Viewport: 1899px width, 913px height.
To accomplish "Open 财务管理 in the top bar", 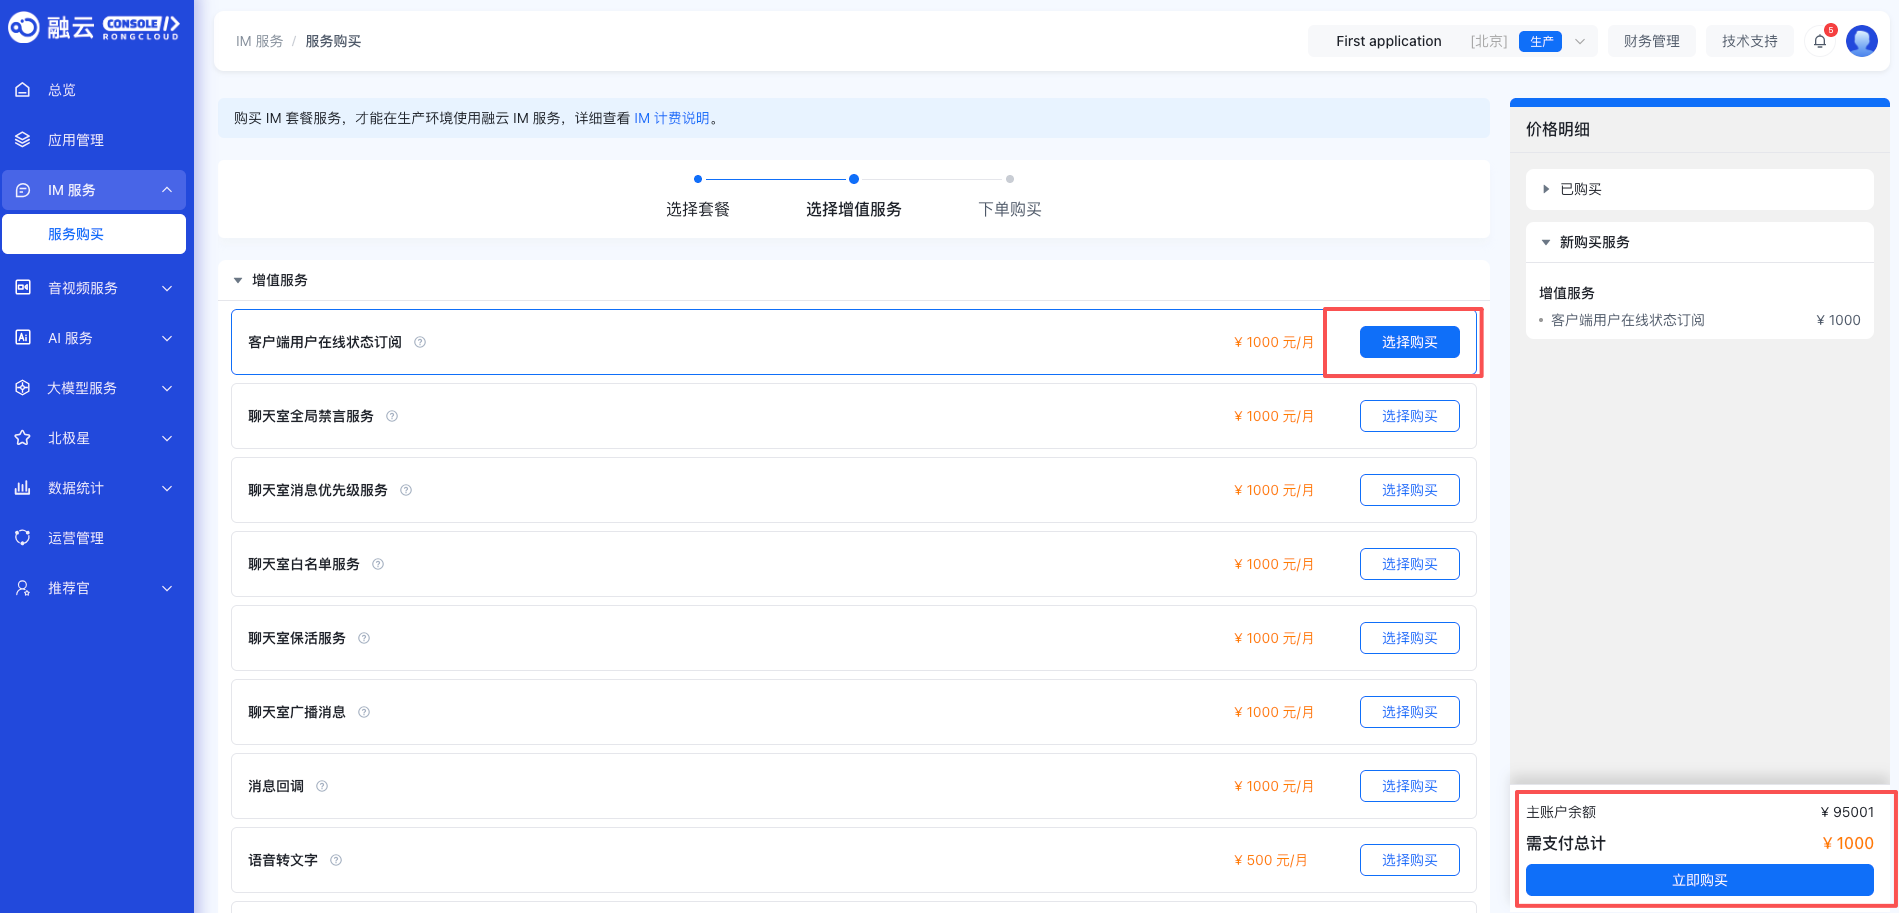I will click(x=1652, y=41).
